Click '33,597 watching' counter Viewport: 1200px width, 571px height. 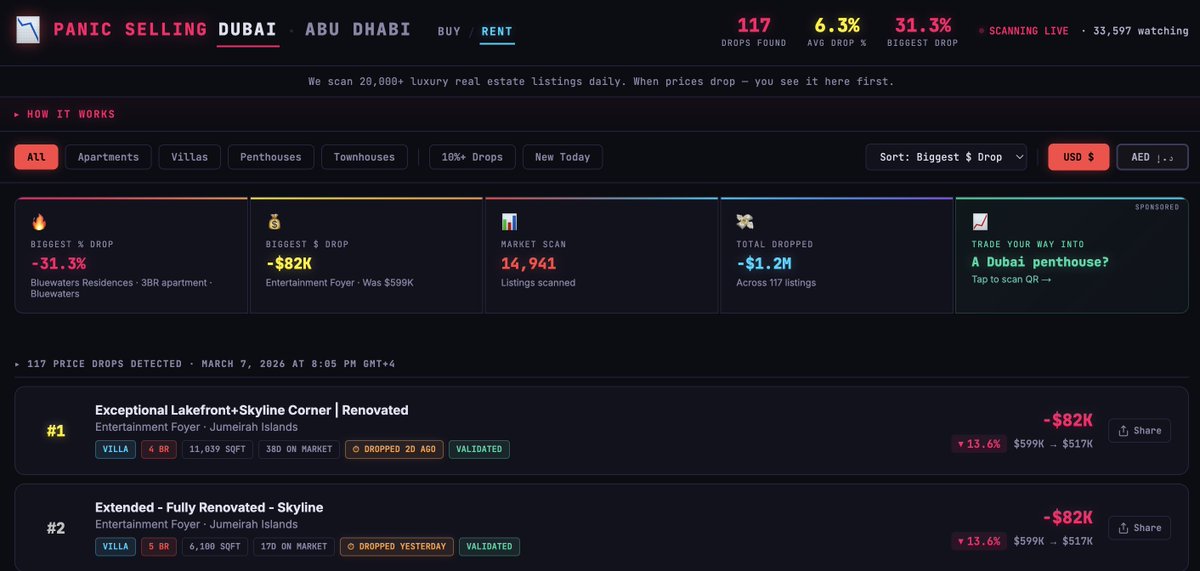[1141, 31]
